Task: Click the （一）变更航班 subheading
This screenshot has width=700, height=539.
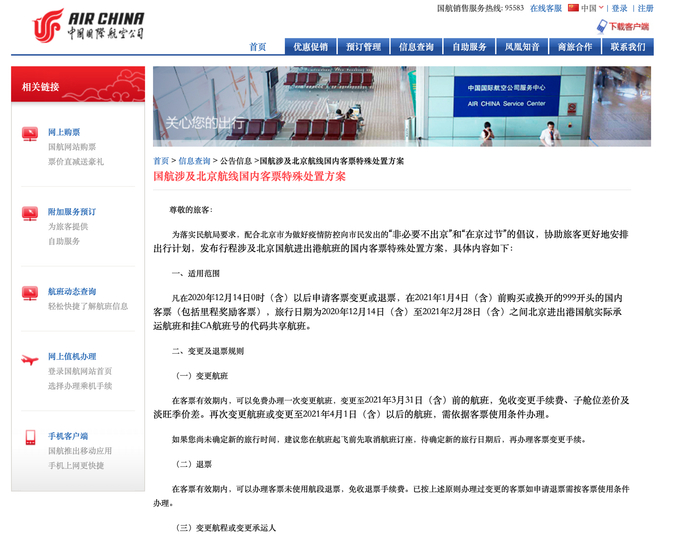Action: pos(202,376)
